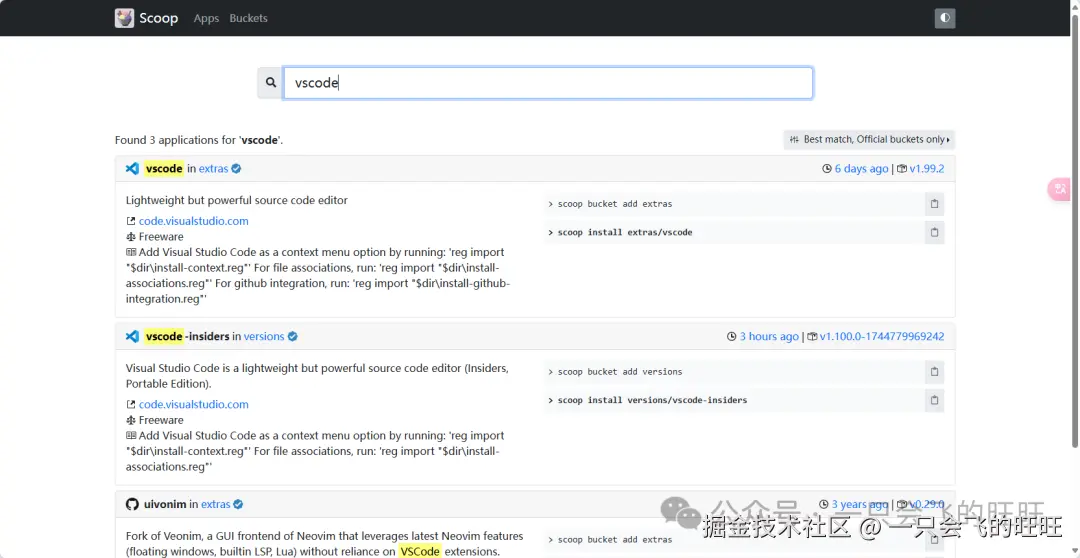The height and width of the screenshot is (558, 1080).
Task: Open version v1.100.0-1744779969242 link
Action: tap(882, 337)
